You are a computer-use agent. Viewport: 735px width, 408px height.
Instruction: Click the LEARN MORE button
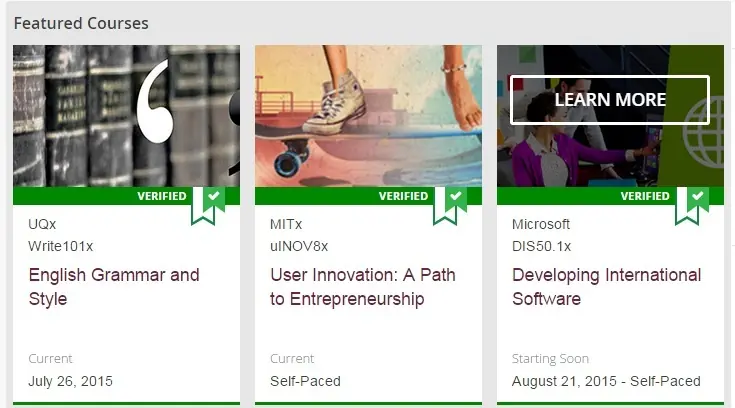610,100
